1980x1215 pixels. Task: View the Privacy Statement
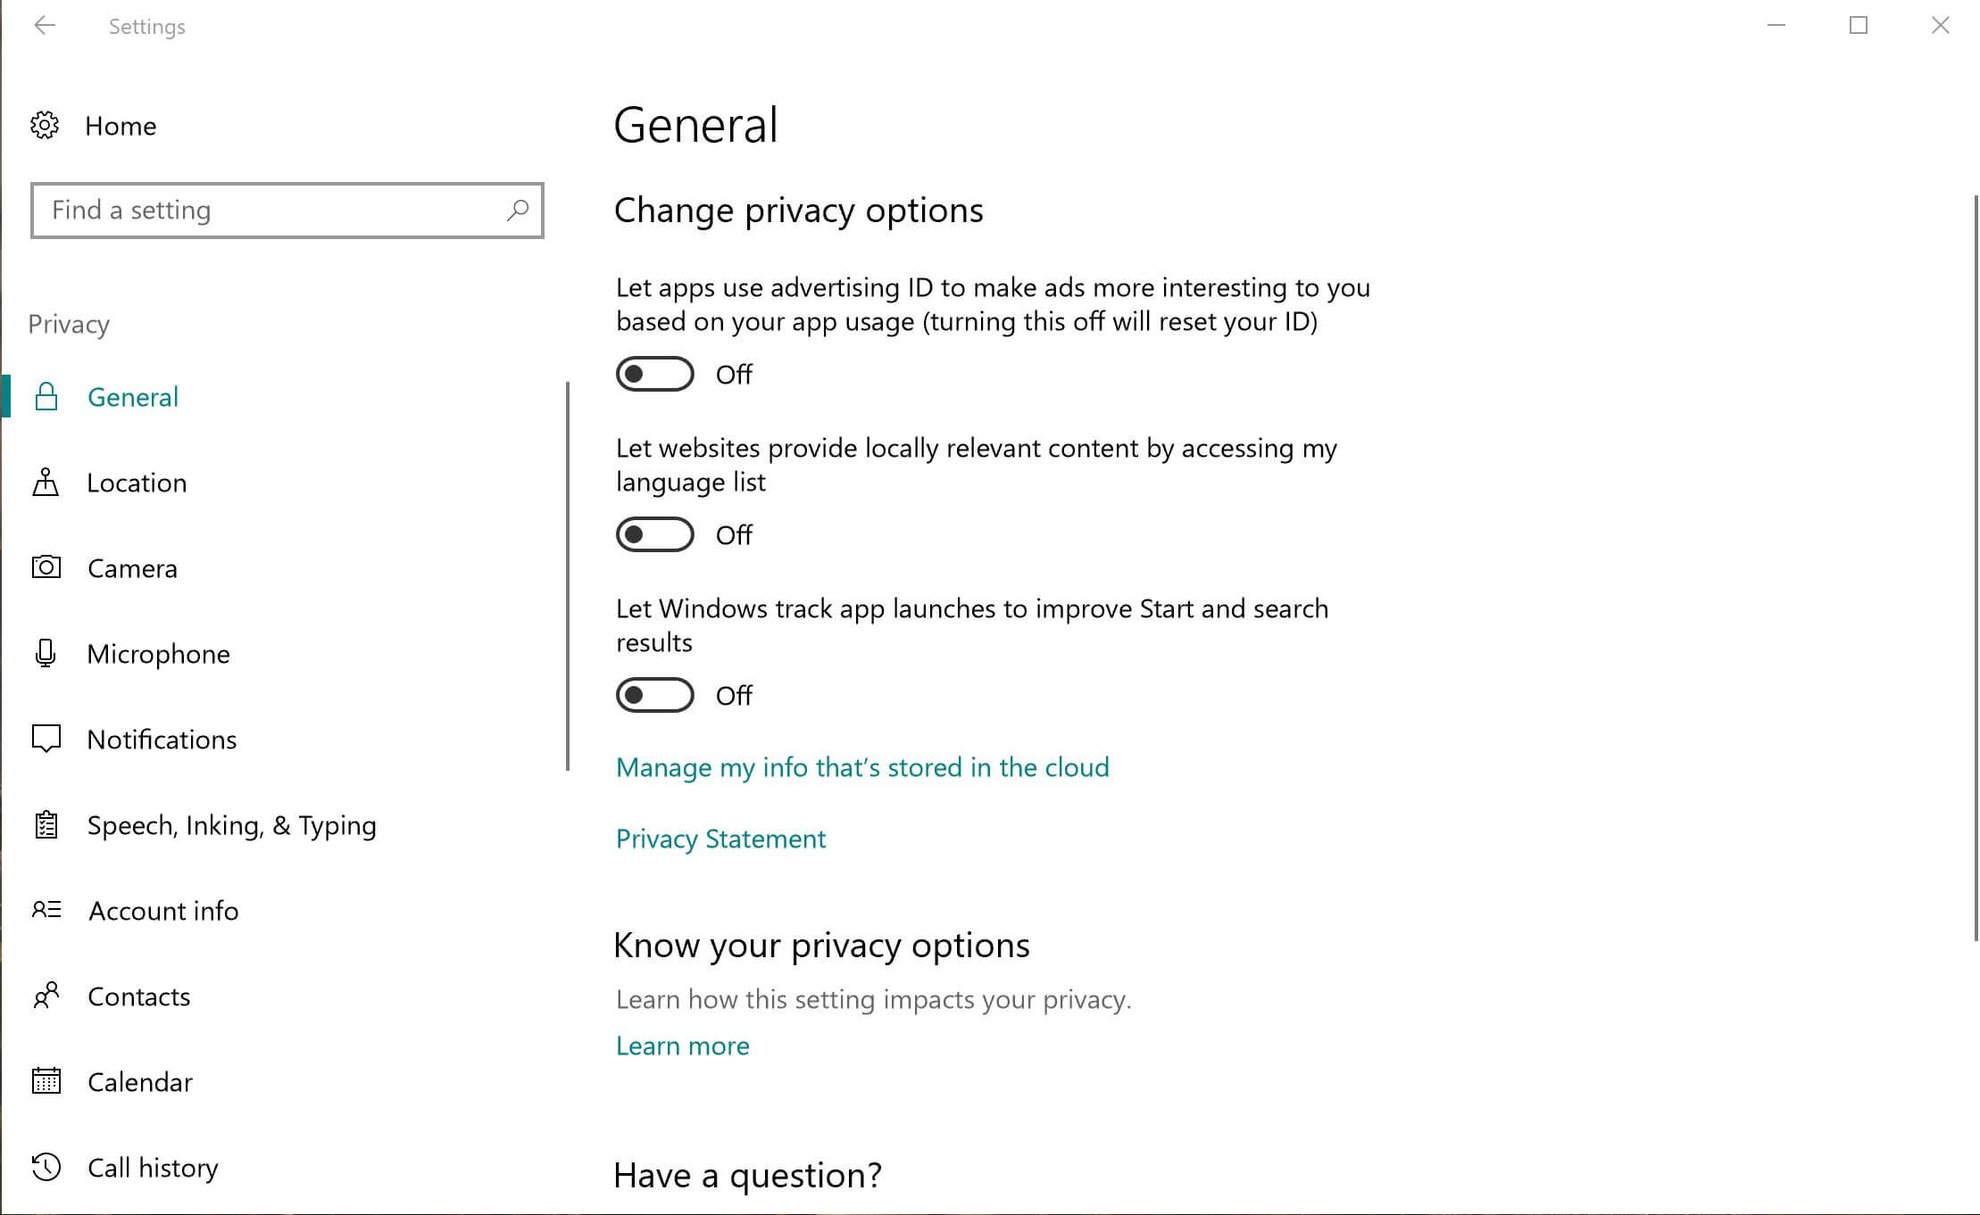720,838
